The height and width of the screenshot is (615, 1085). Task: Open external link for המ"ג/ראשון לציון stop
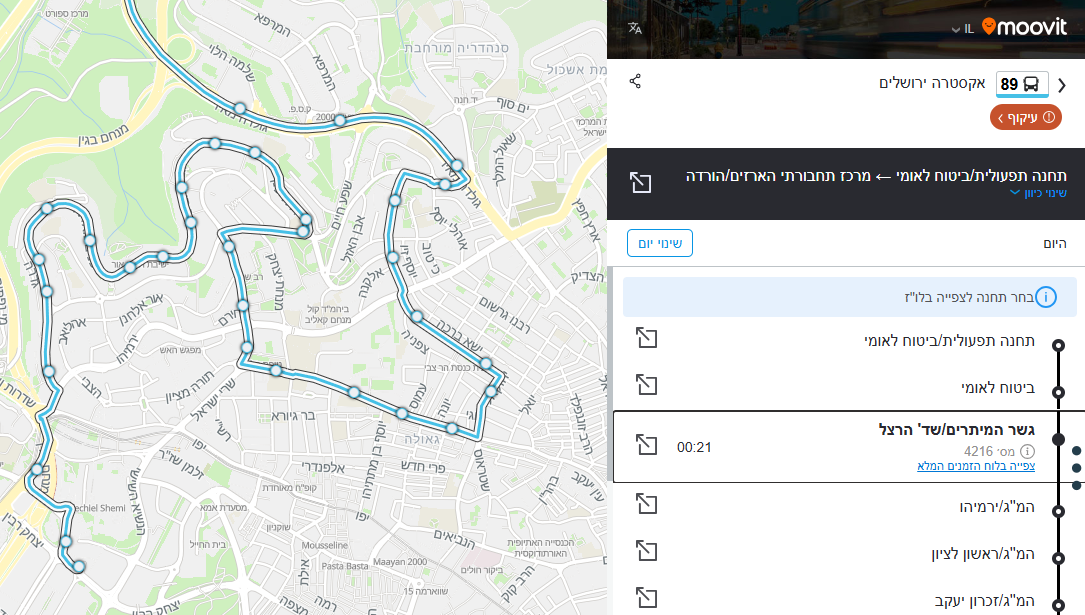tap(647, 551)
